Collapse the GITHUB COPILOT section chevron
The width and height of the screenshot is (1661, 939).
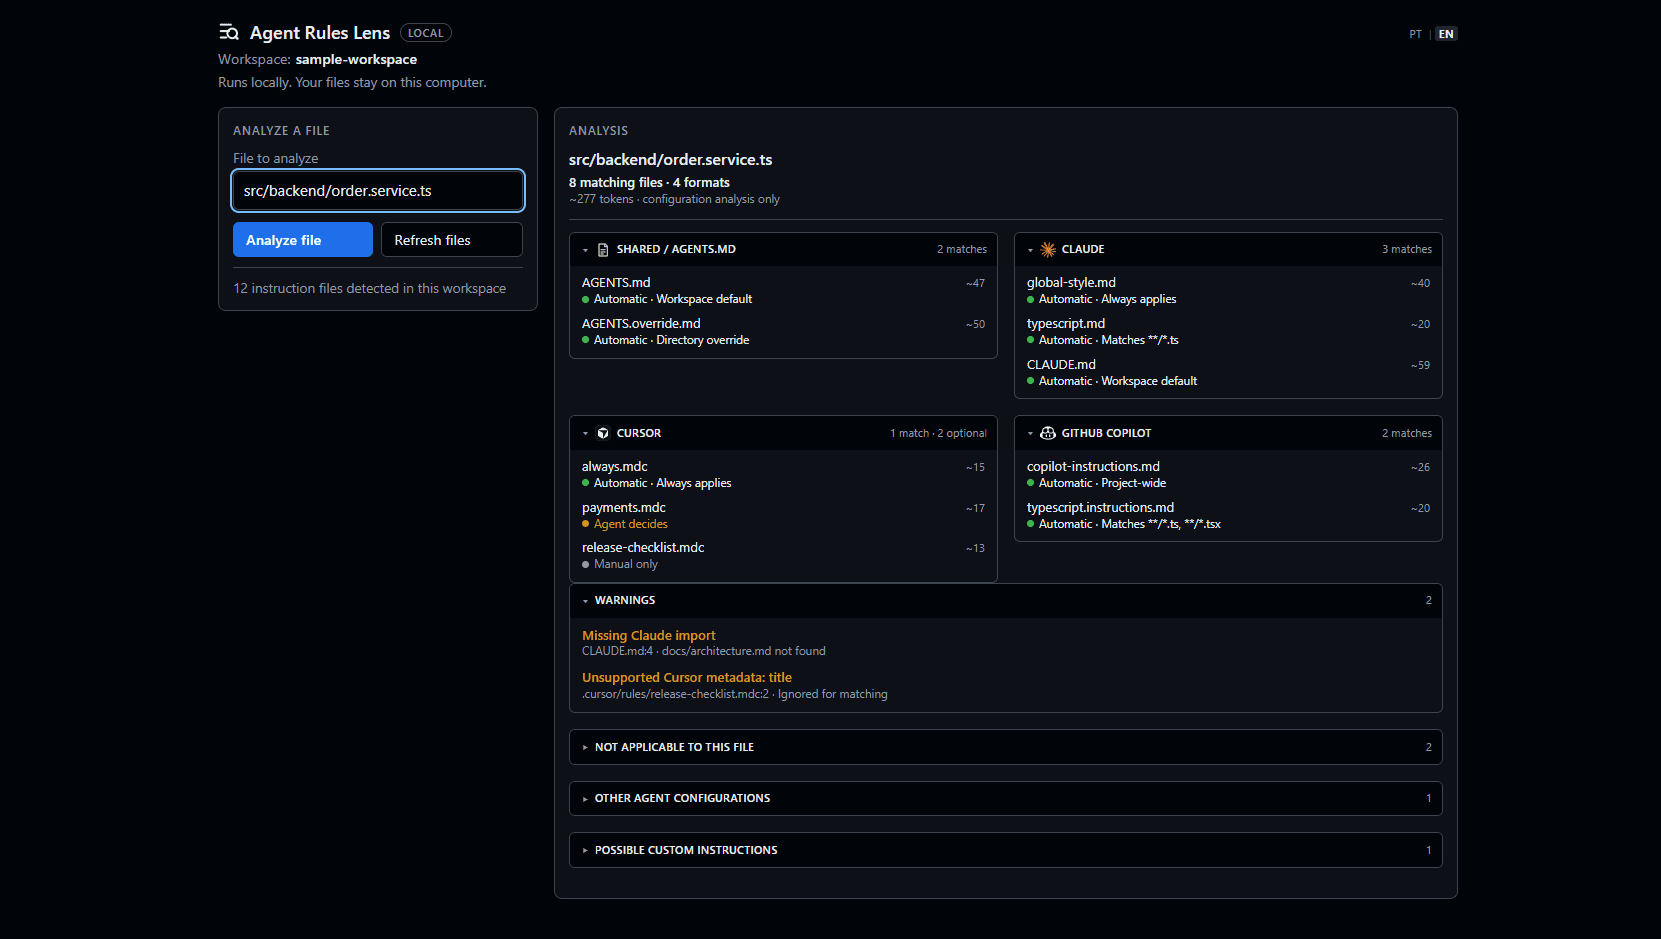coord(1030,434)
